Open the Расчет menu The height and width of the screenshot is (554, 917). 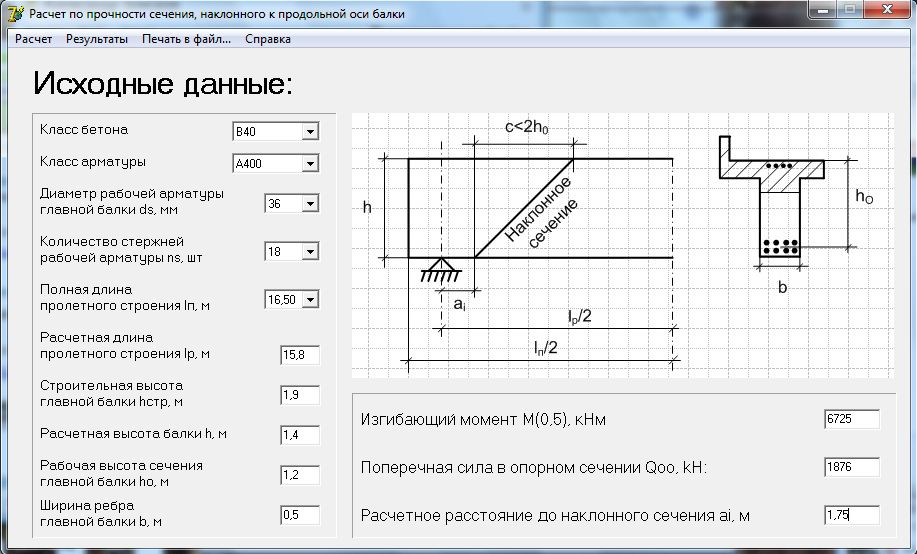[x=33, y=39]
